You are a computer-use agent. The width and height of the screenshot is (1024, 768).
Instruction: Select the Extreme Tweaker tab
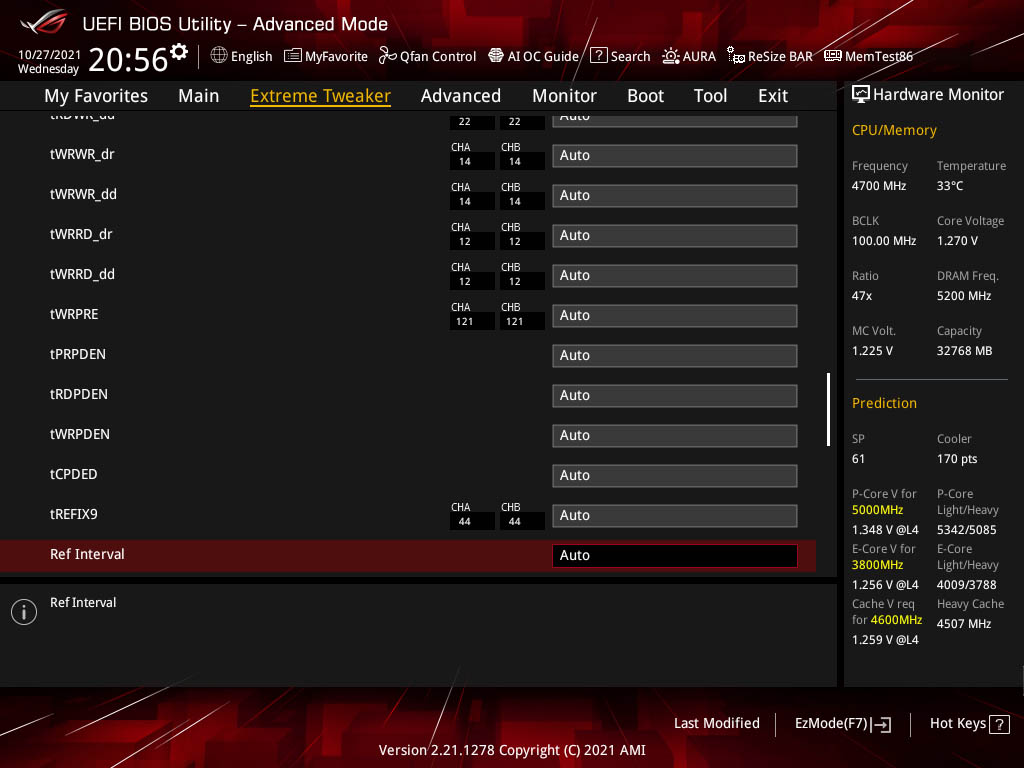321,96
